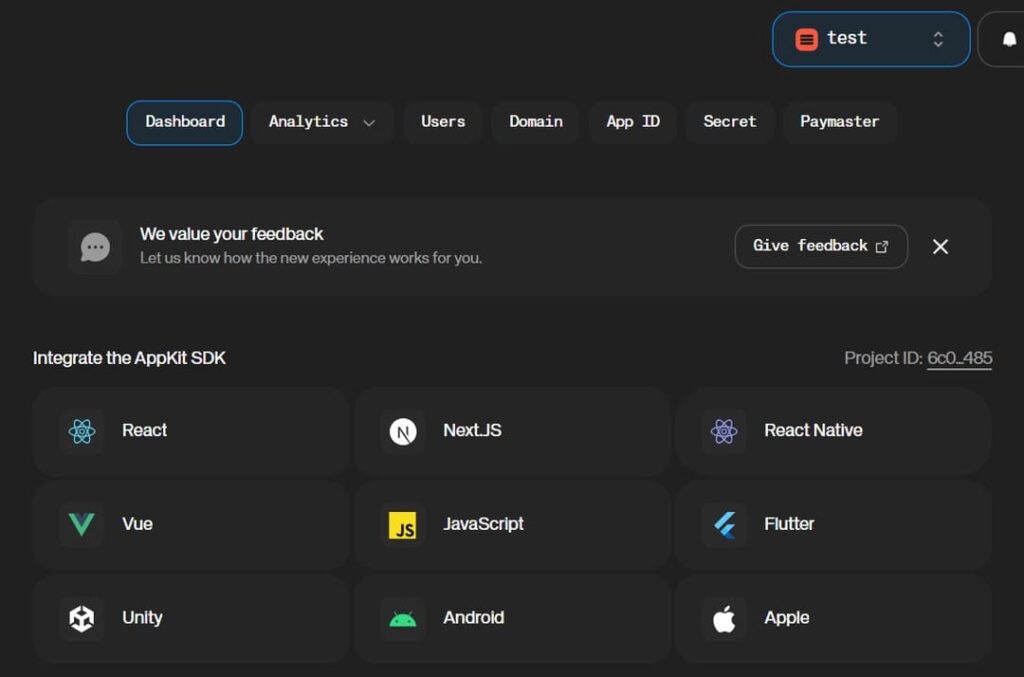Click the Unity cube icon
The width and height of the screenshot is (1024, 677).
point(82,618)
